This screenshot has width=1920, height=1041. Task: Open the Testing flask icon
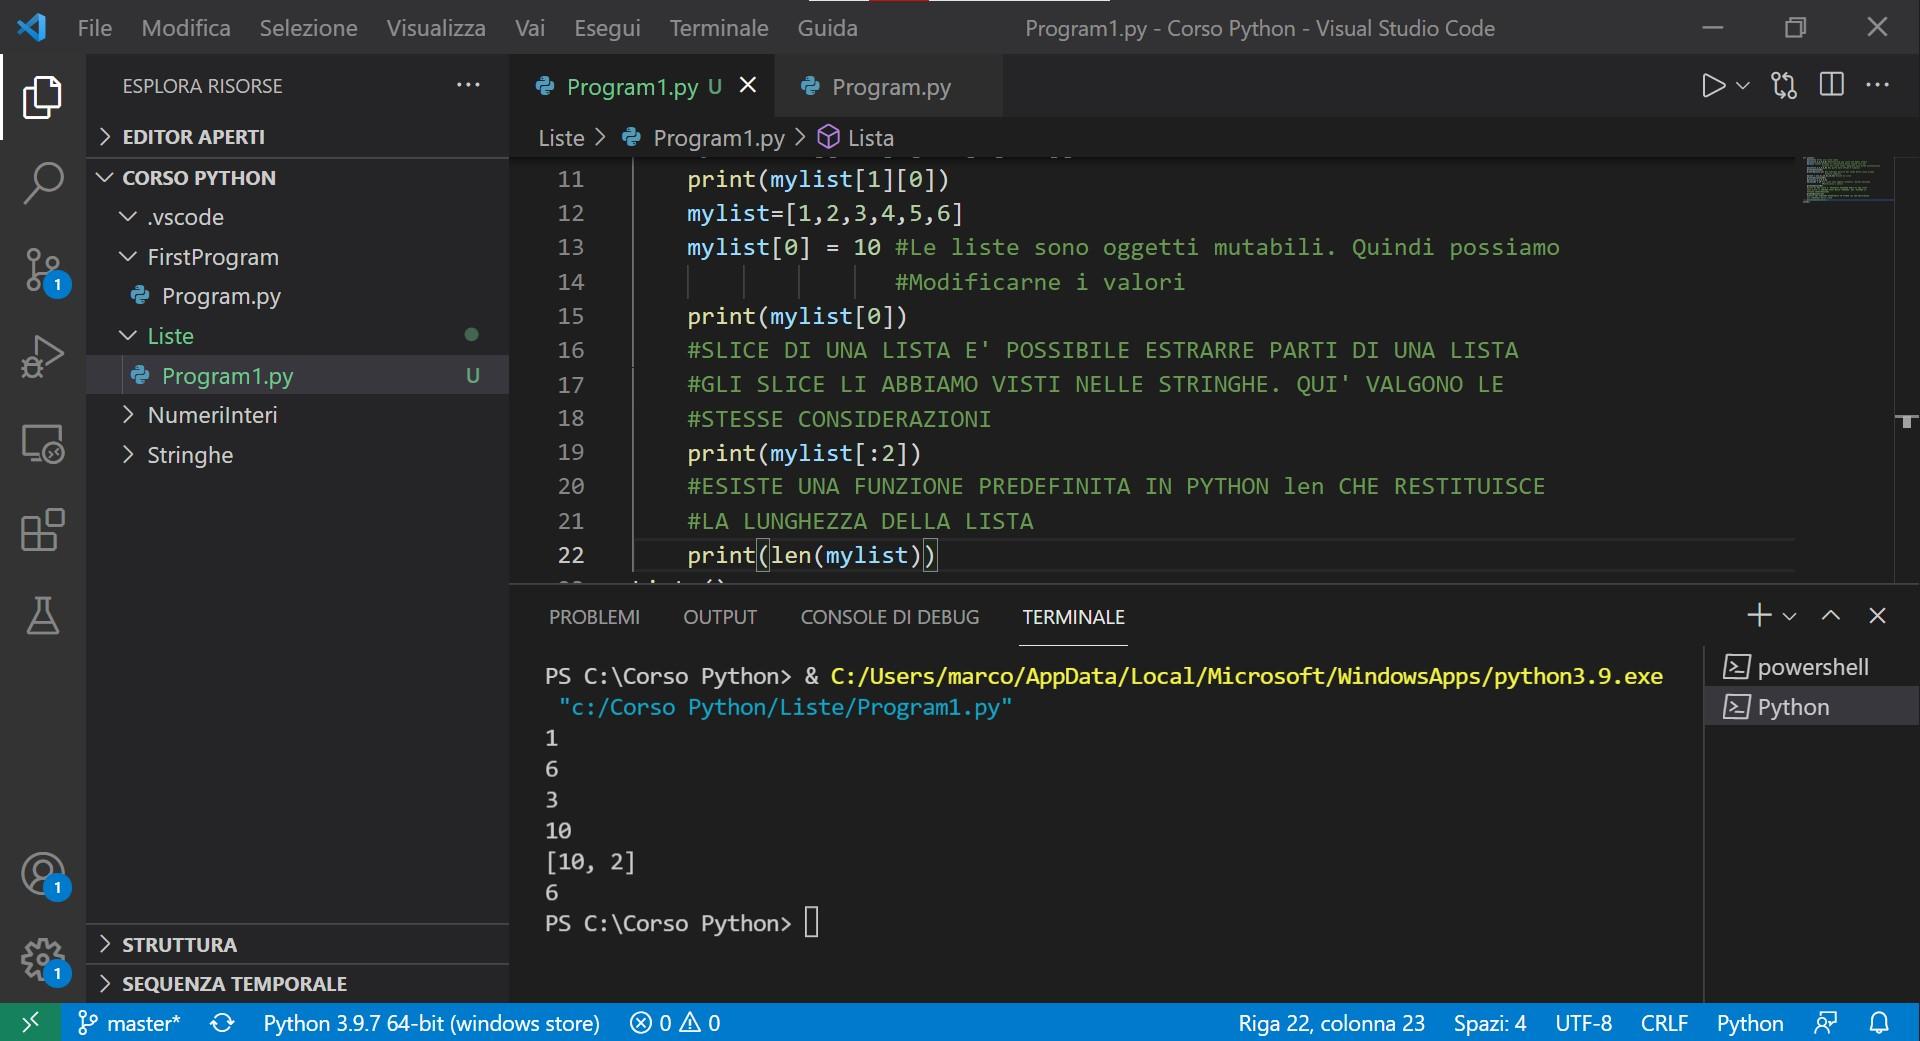click(42, 616)
